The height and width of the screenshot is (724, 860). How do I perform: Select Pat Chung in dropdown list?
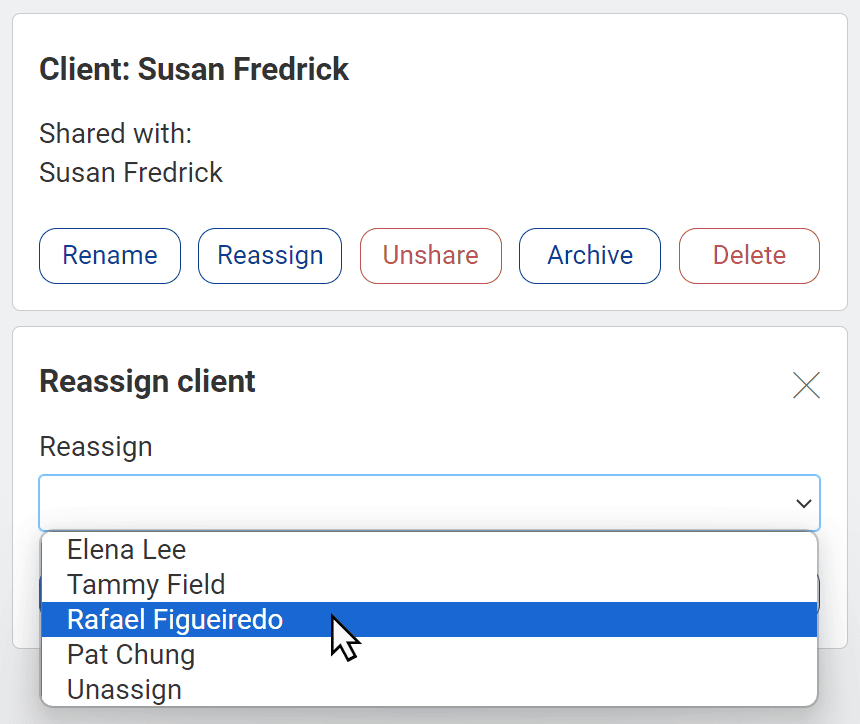[x=429, y=654]
